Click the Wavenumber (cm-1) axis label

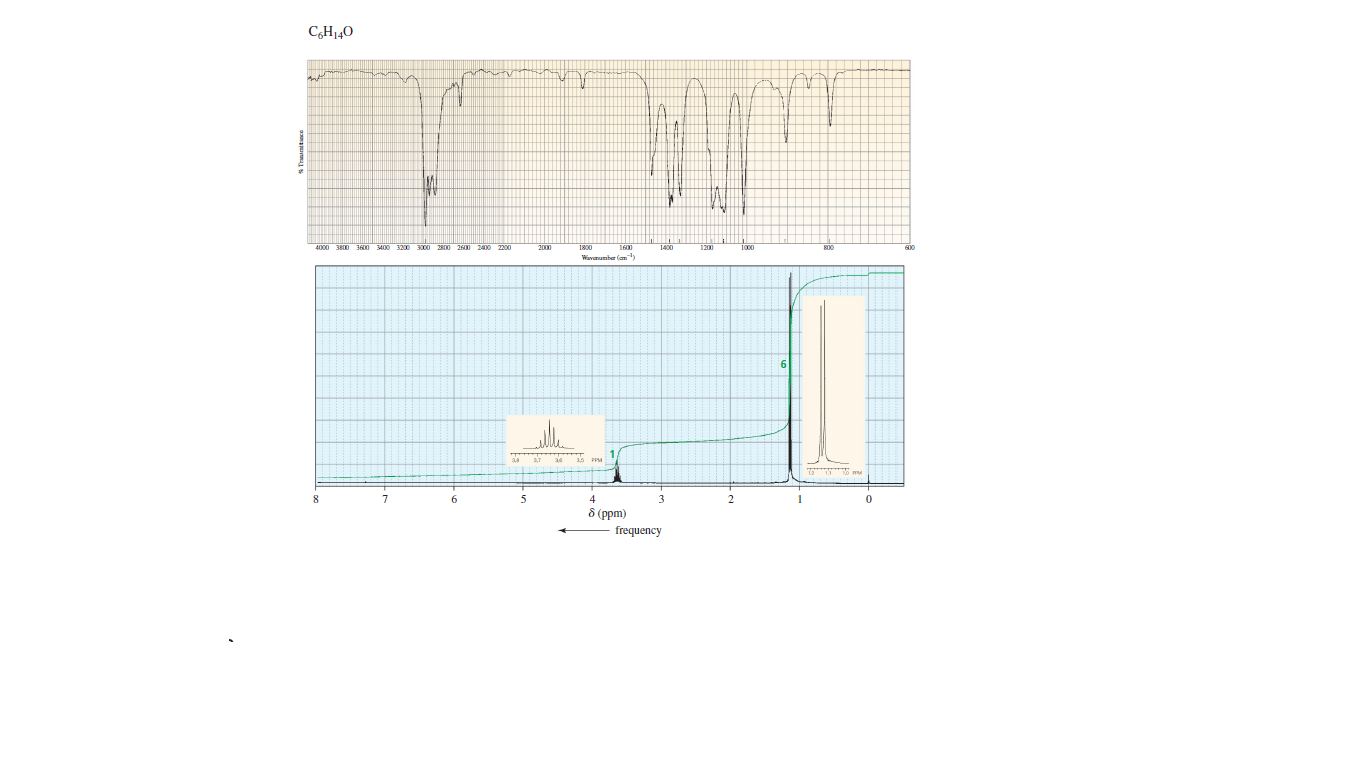click(x=608, y=257)
